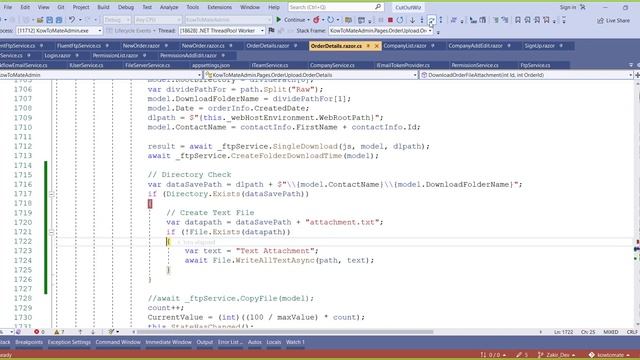Click the Undo arrow icon
Screen dimensions: 640x360
point(72,20)
